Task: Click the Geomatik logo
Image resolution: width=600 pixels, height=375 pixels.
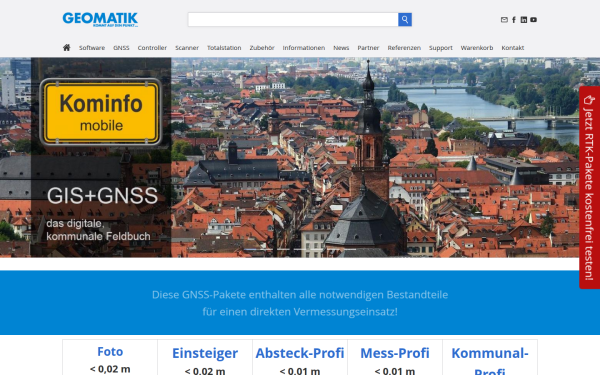Action: 100,20
